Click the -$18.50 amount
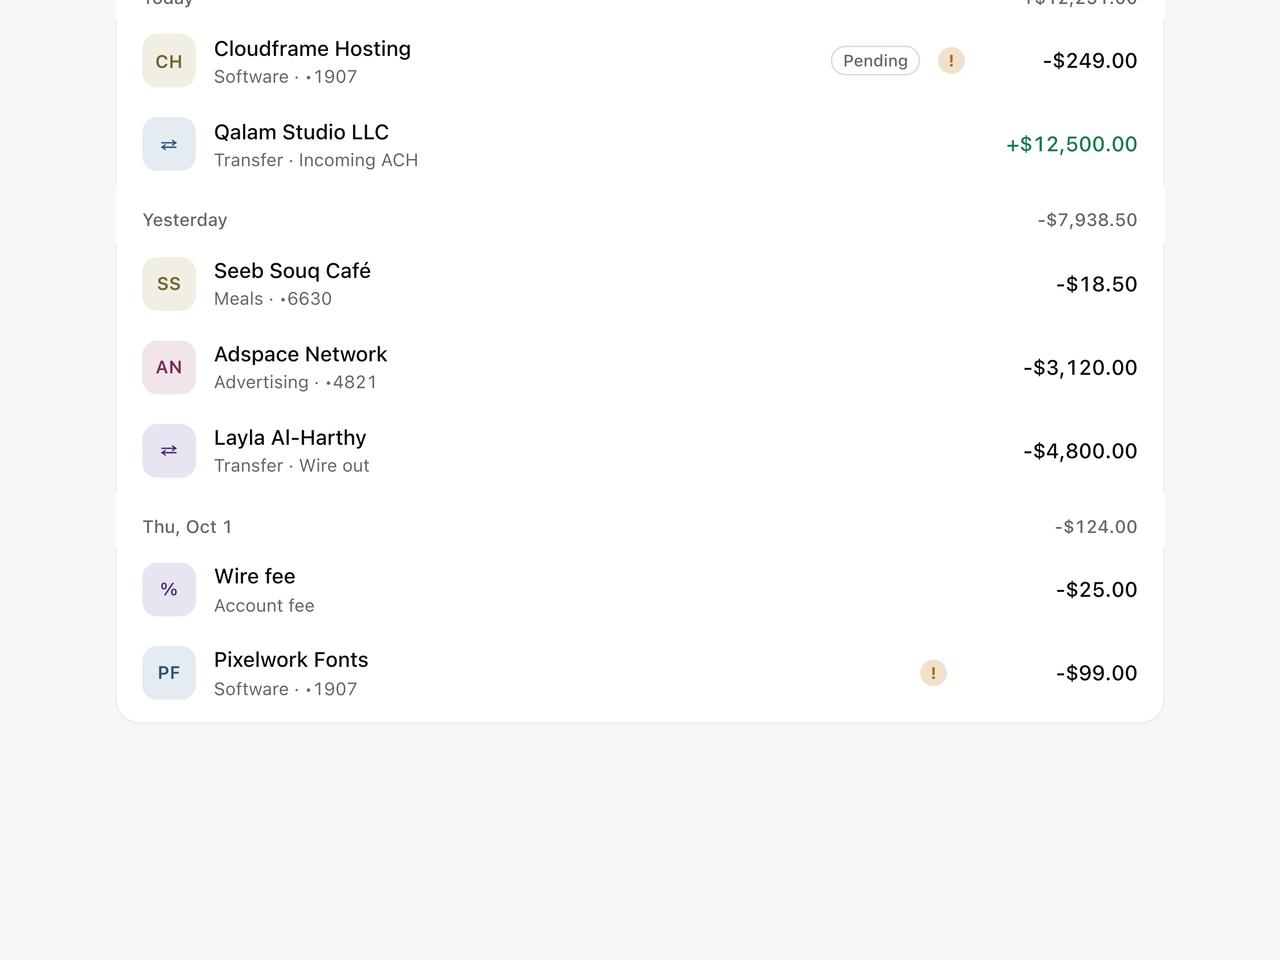1280x960 pixels. coord(1097,284)
